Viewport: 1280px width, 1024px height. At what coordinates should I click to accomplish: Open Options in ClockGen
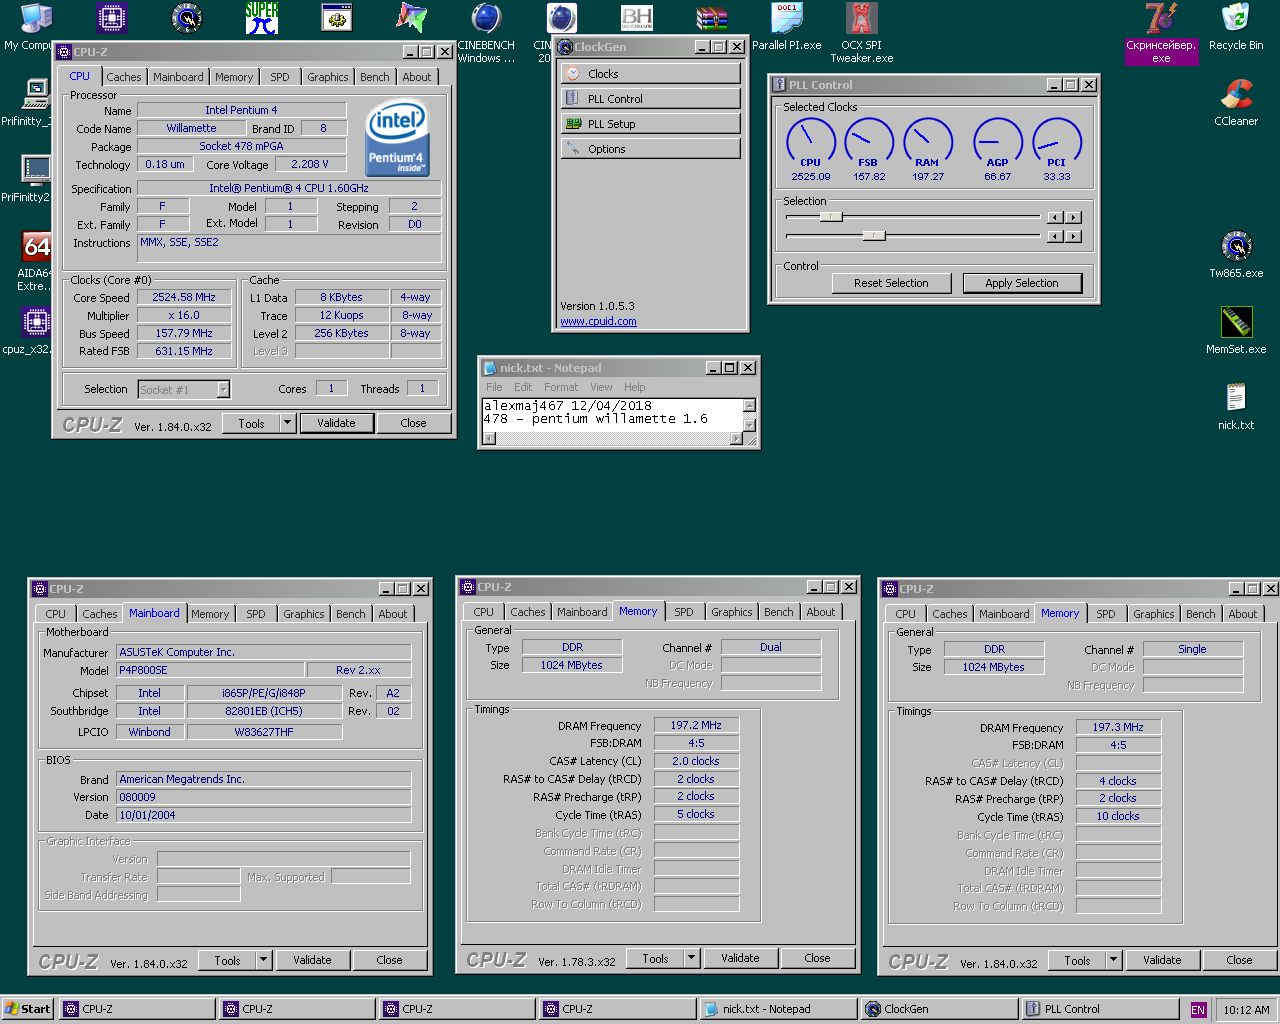651,149
